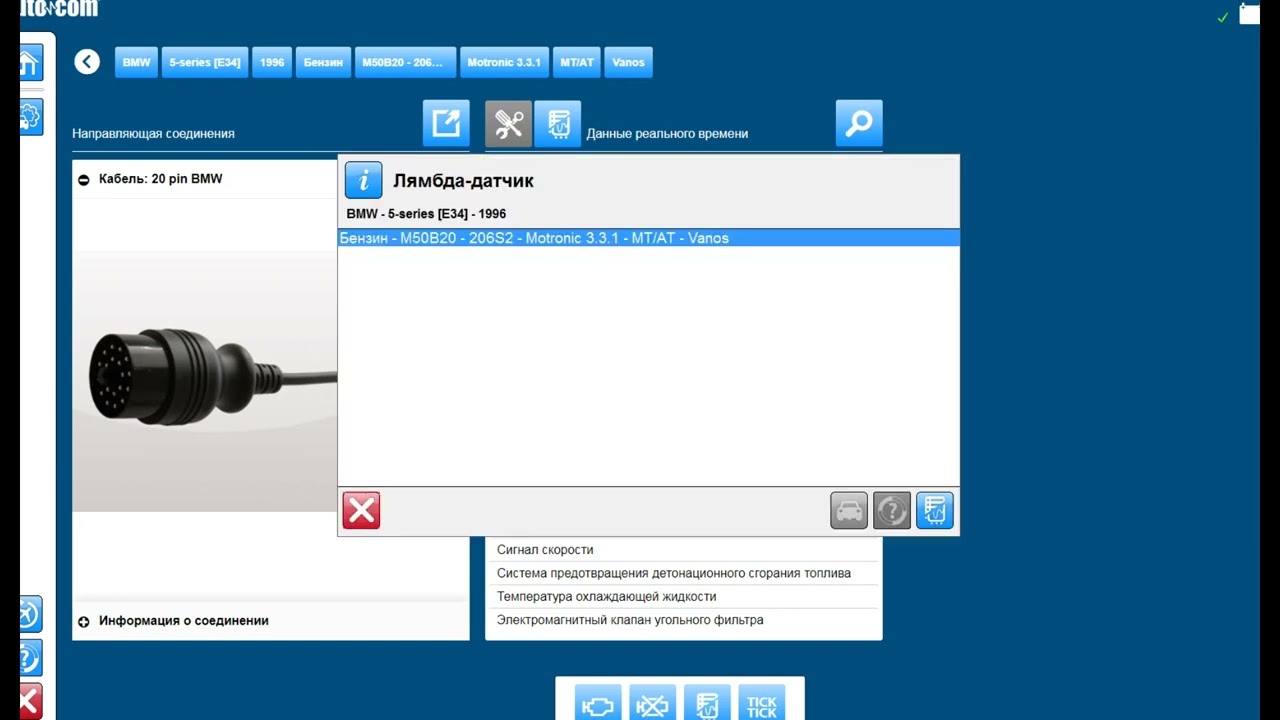Select the MT/AT breadcrumb
The height and width of the screenshot is (720, 1280).
tap(577, 62)
